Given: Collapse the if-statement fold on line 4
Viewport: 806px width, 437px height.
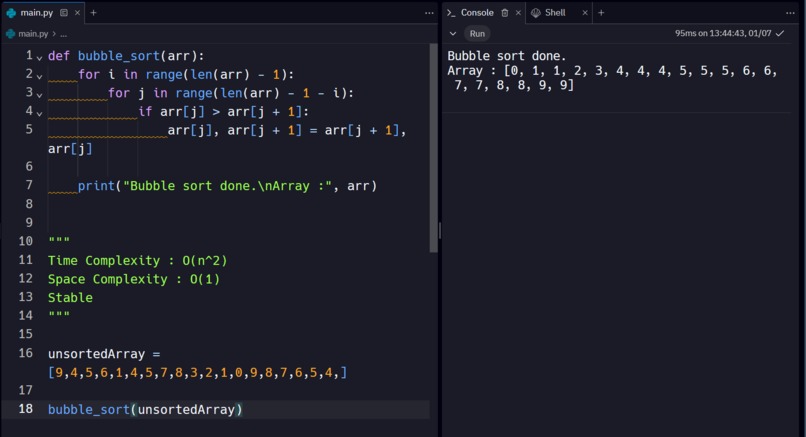Looking at the screenshot, I should (x=39, y=113).
